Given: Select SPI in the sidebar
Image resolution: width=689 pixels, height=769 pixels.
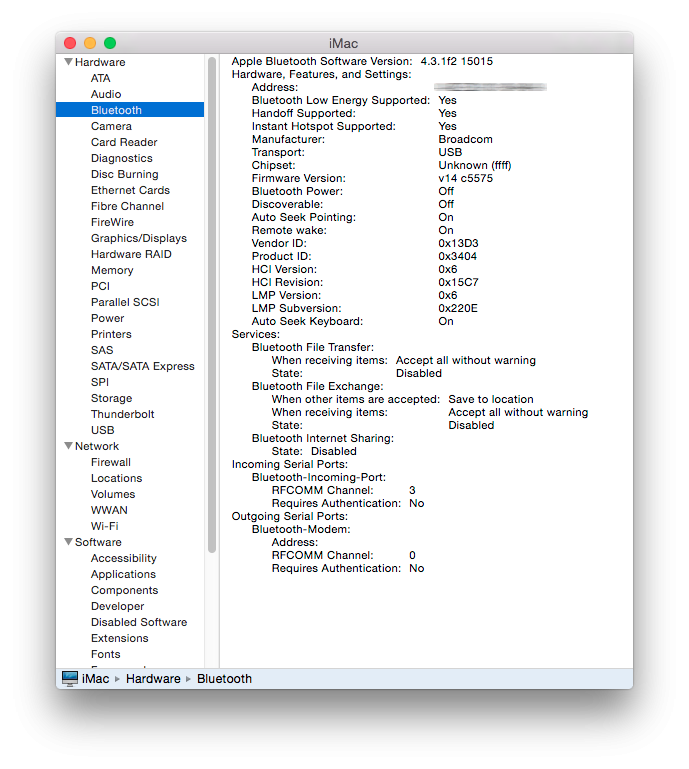Looking at the screenshot, I should 100,382.
